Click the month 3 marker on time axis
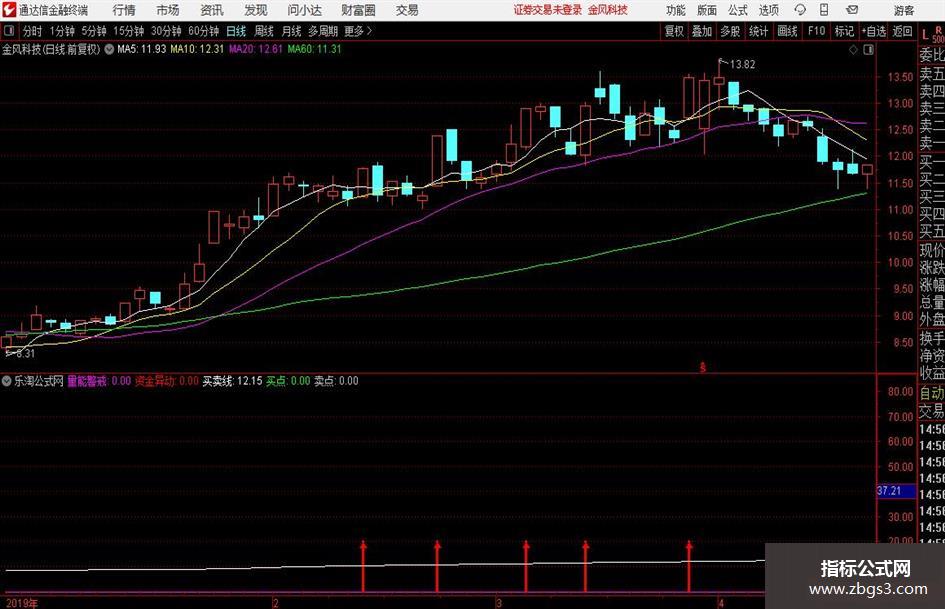 pyautogui.click(x=498, y=603)
